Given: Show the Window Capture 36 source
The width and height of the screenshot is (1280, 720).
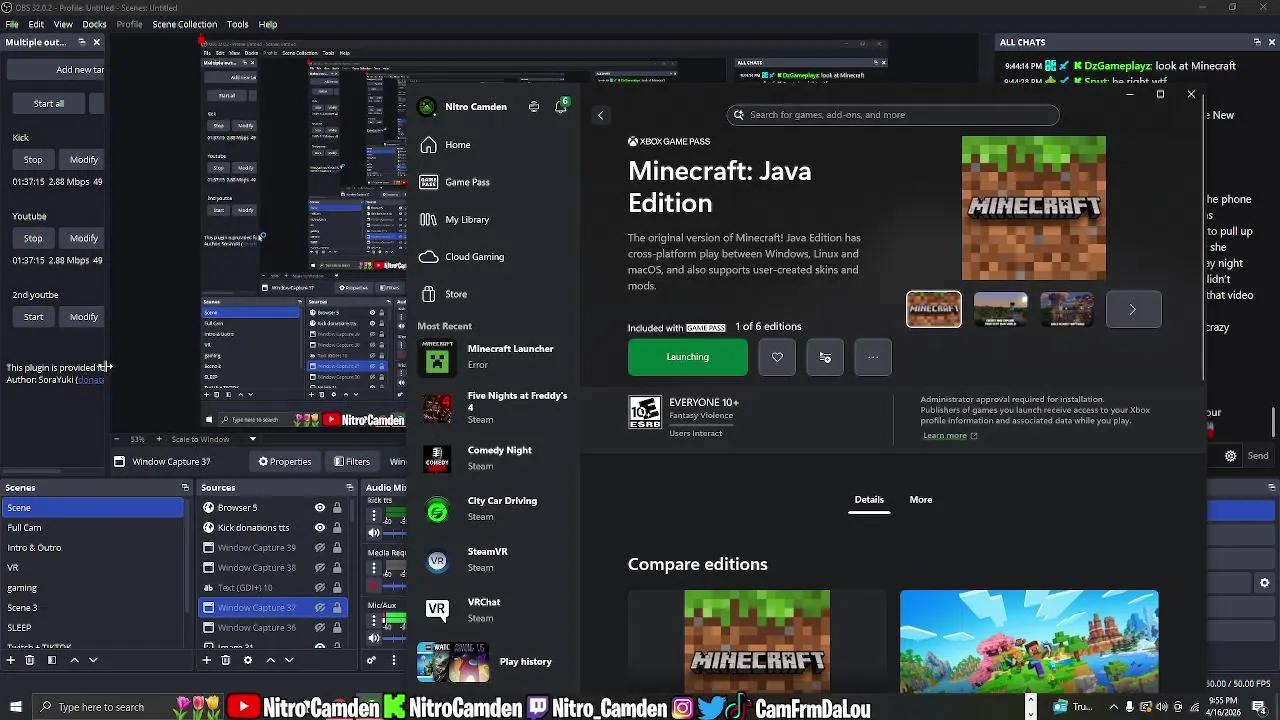Looking at the screenshot, I should pyautogui.click(x=320, y=628).
